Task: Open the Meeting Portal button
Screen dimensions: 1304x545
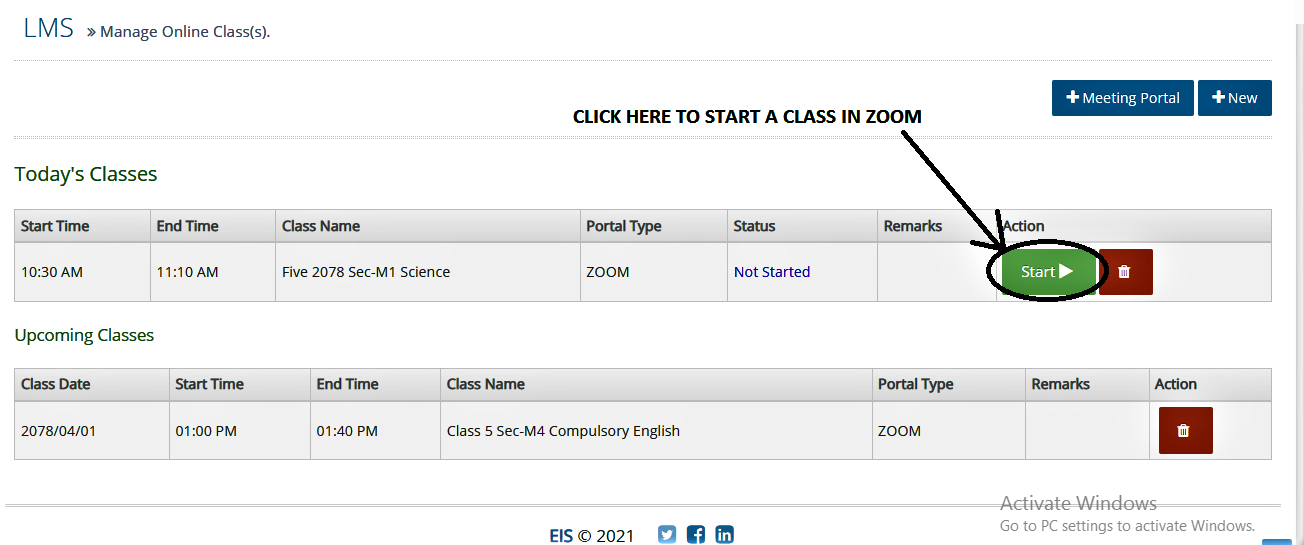Action: [1122, 98]
